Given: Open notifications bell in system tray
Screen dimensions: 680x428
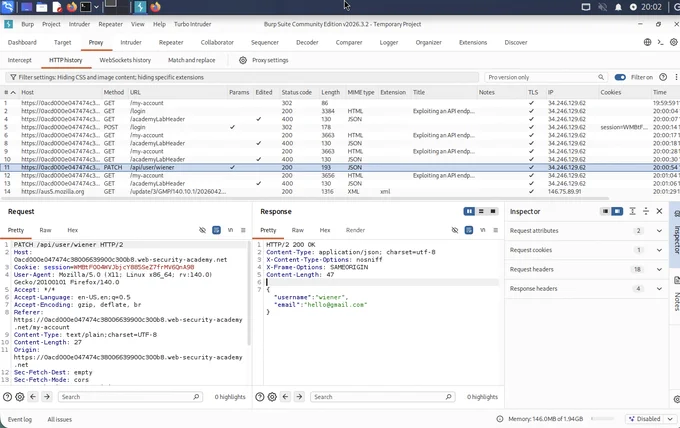Looking at the screenshot, I should [618, 7].
